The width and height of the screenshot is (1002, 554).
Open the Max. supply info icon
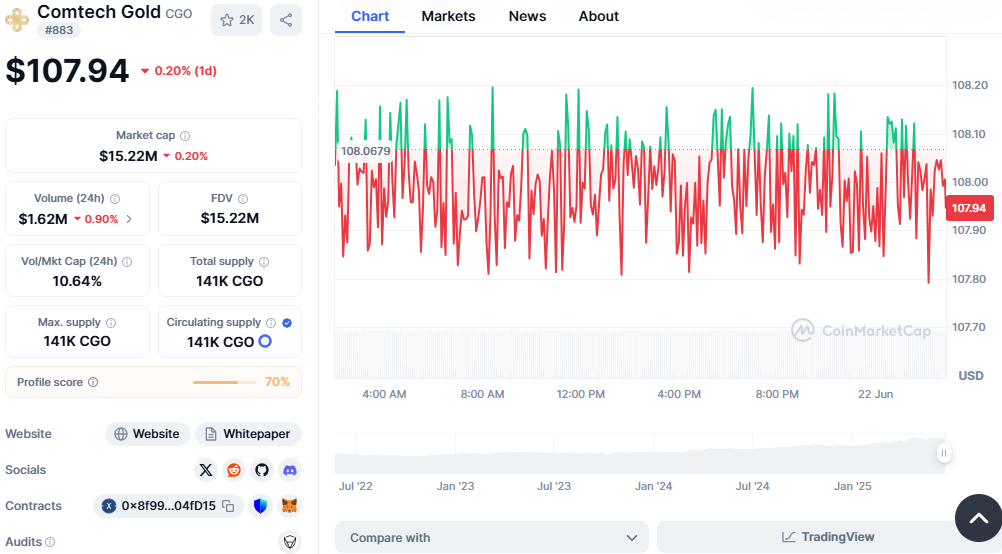[111, 323]
